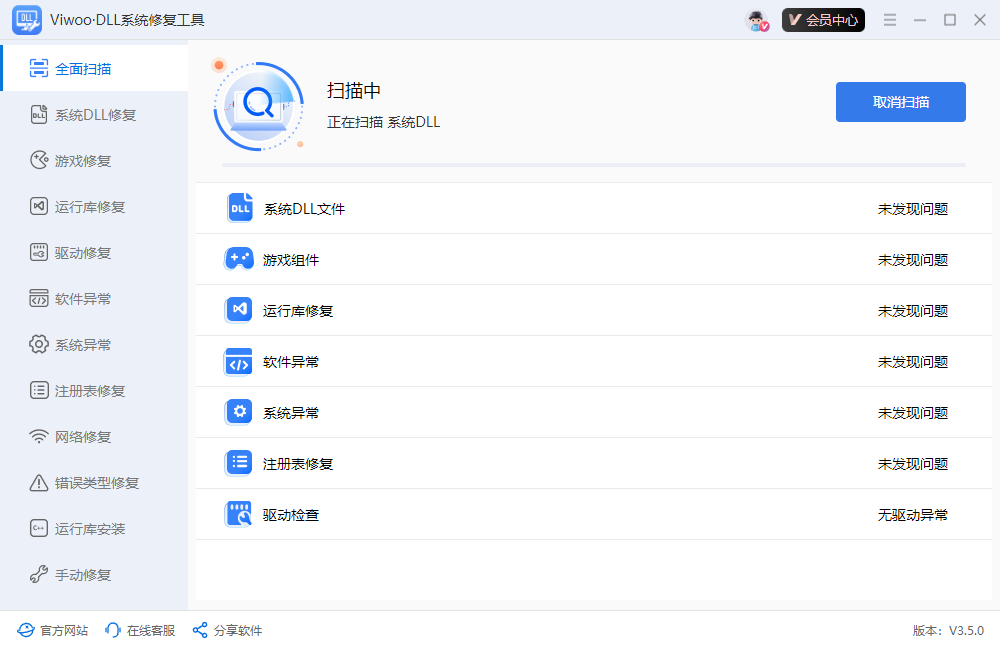Open the hamburger menu in title bar
The width and height of the screenshot is (1000, 650).
(x=889, y=19)
